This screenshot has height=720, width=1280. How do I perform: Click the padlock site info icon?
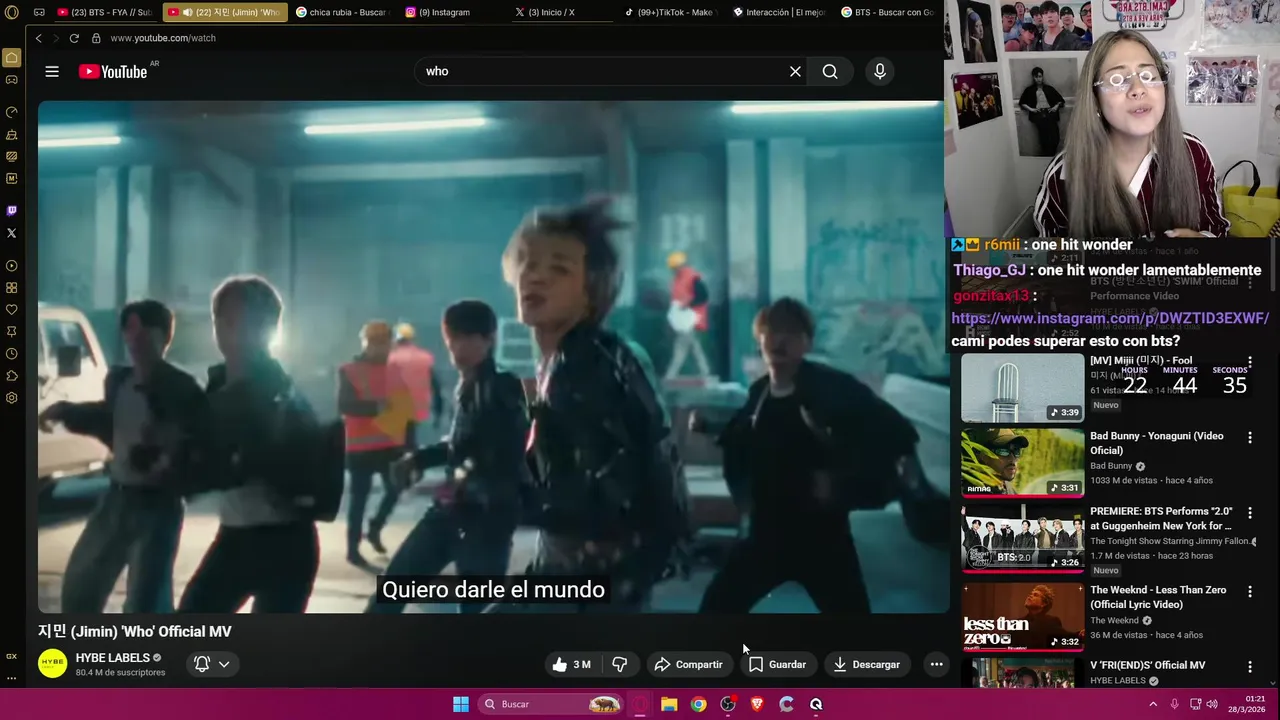pos(96,38)
